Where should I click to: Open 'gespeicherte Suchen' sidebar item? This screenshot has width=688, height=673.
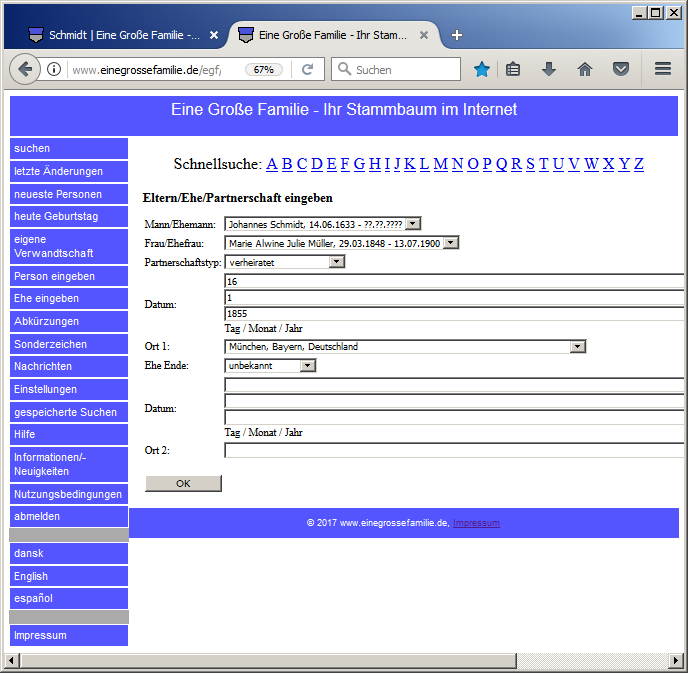click(x=69, y=412)
